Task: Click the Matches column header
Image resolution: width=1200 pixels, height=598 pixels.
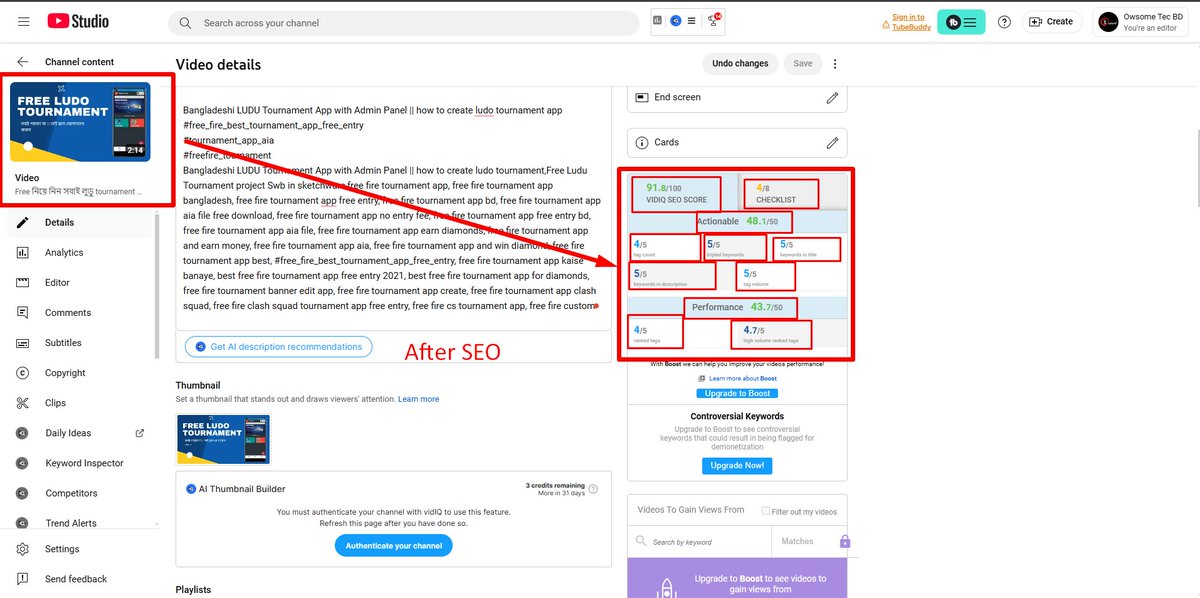Action: (797, 542)
